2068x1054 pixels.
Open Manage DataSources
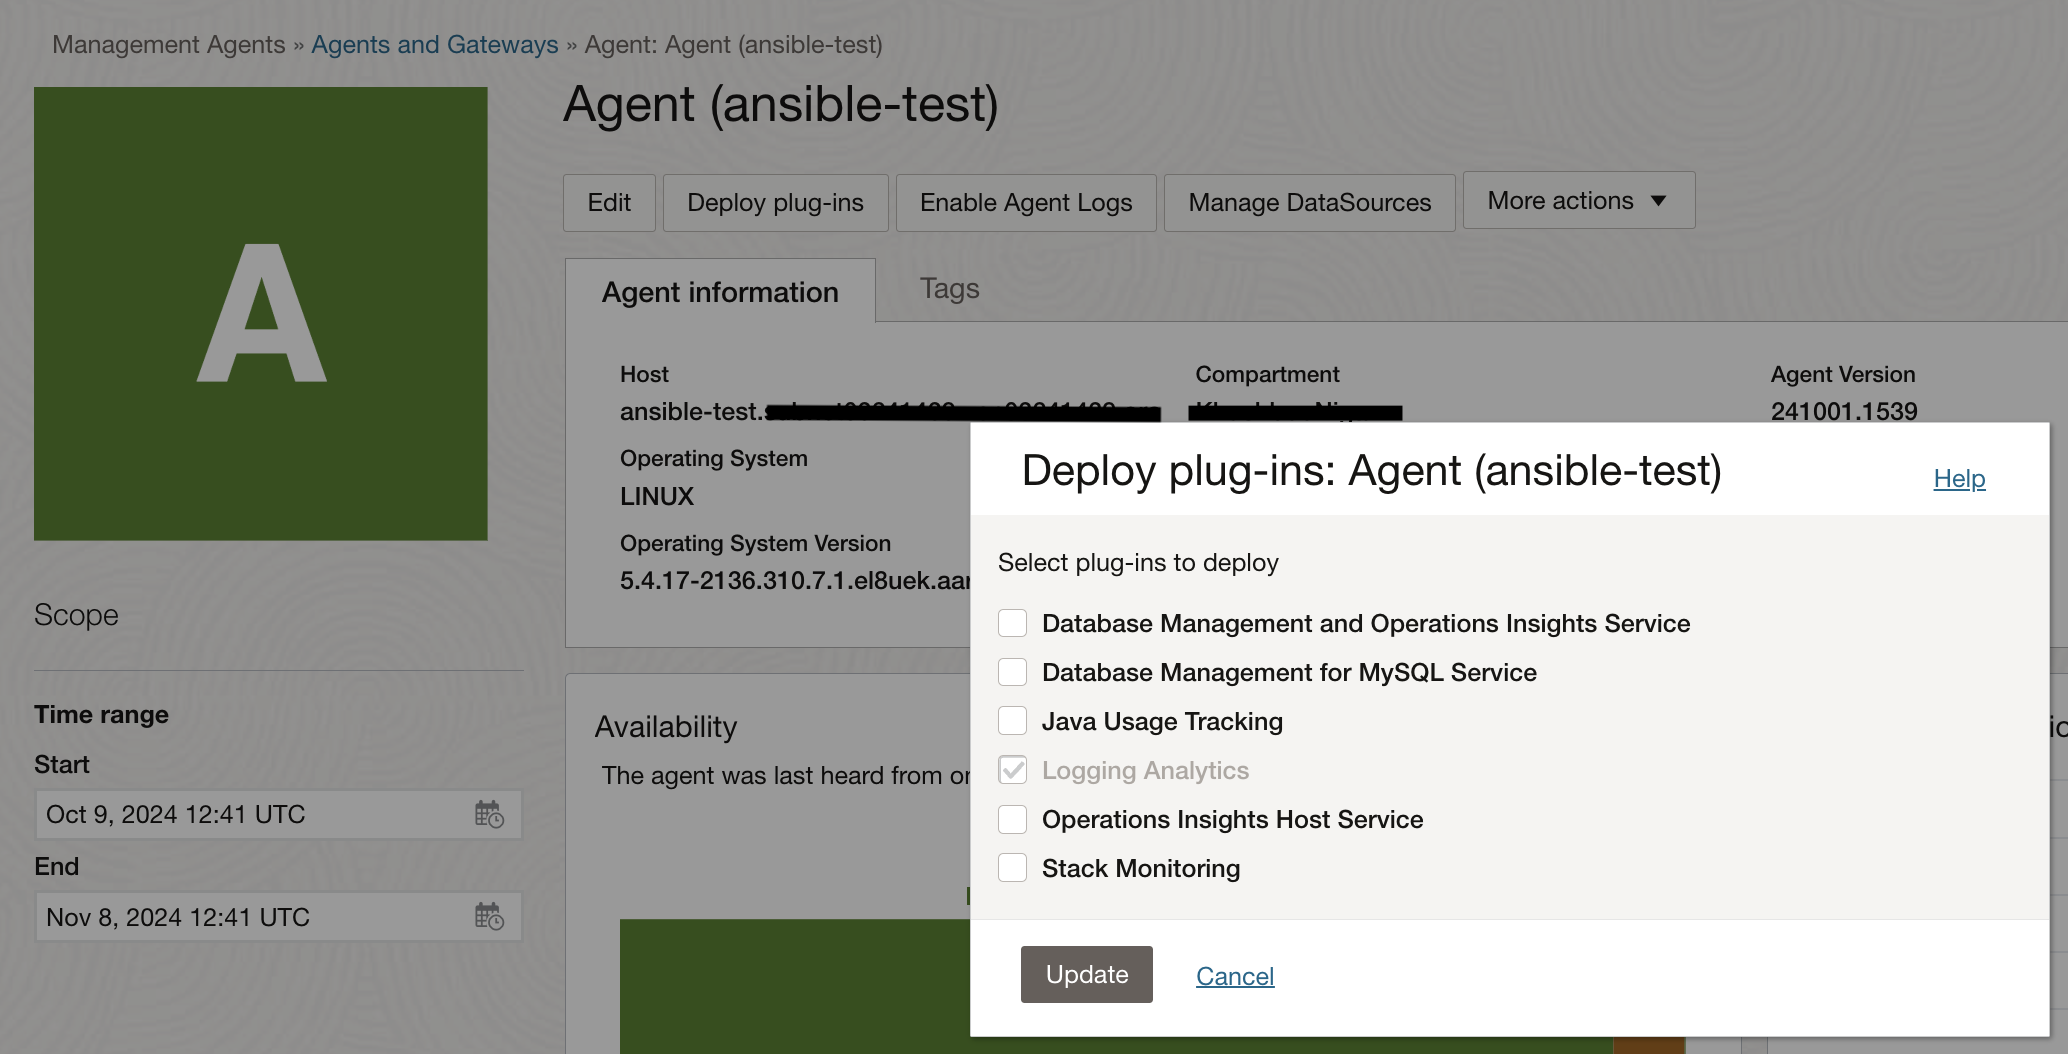(x=1309, y=203)
